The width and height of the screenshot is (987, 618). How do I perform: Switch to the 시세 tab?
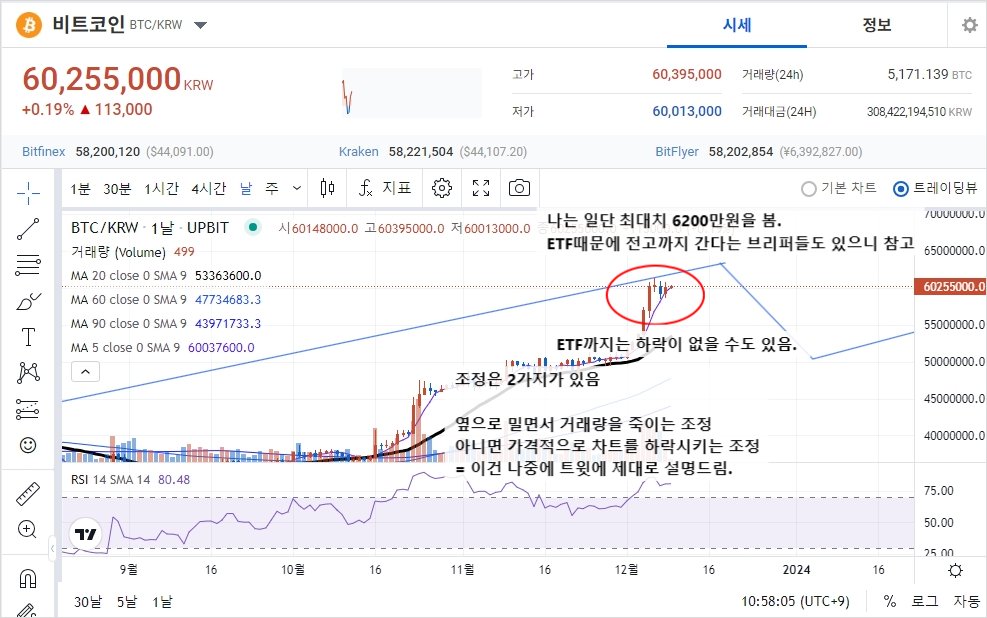coord(737,25)
